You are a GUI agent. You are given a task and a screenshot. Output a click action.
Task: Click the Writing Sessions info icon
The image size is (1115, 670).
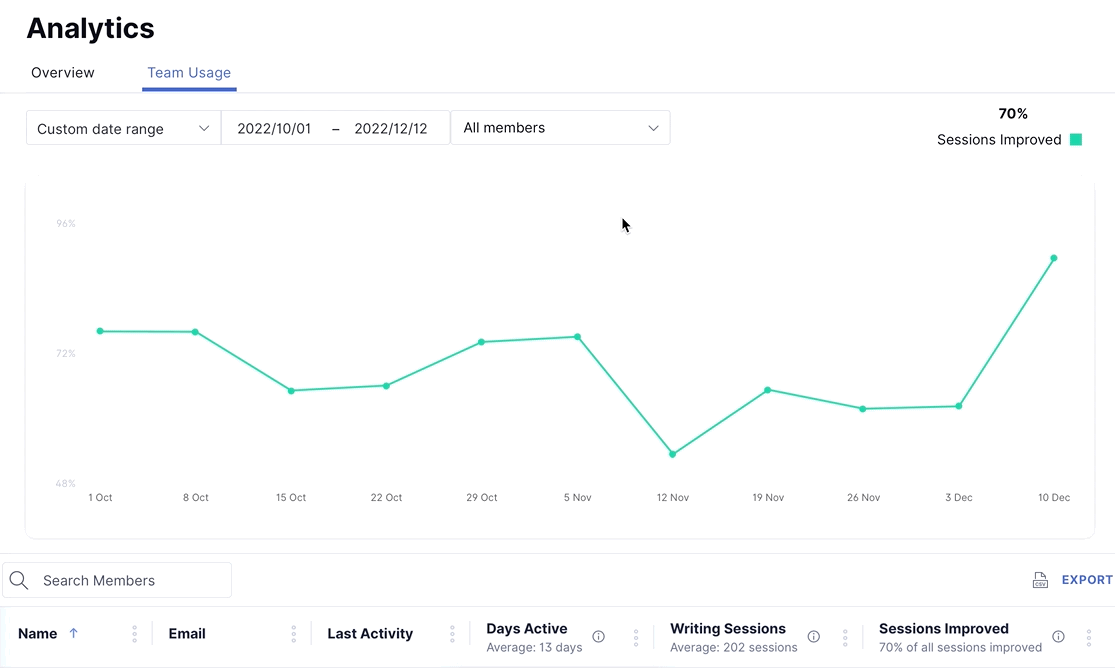point(813,636)
